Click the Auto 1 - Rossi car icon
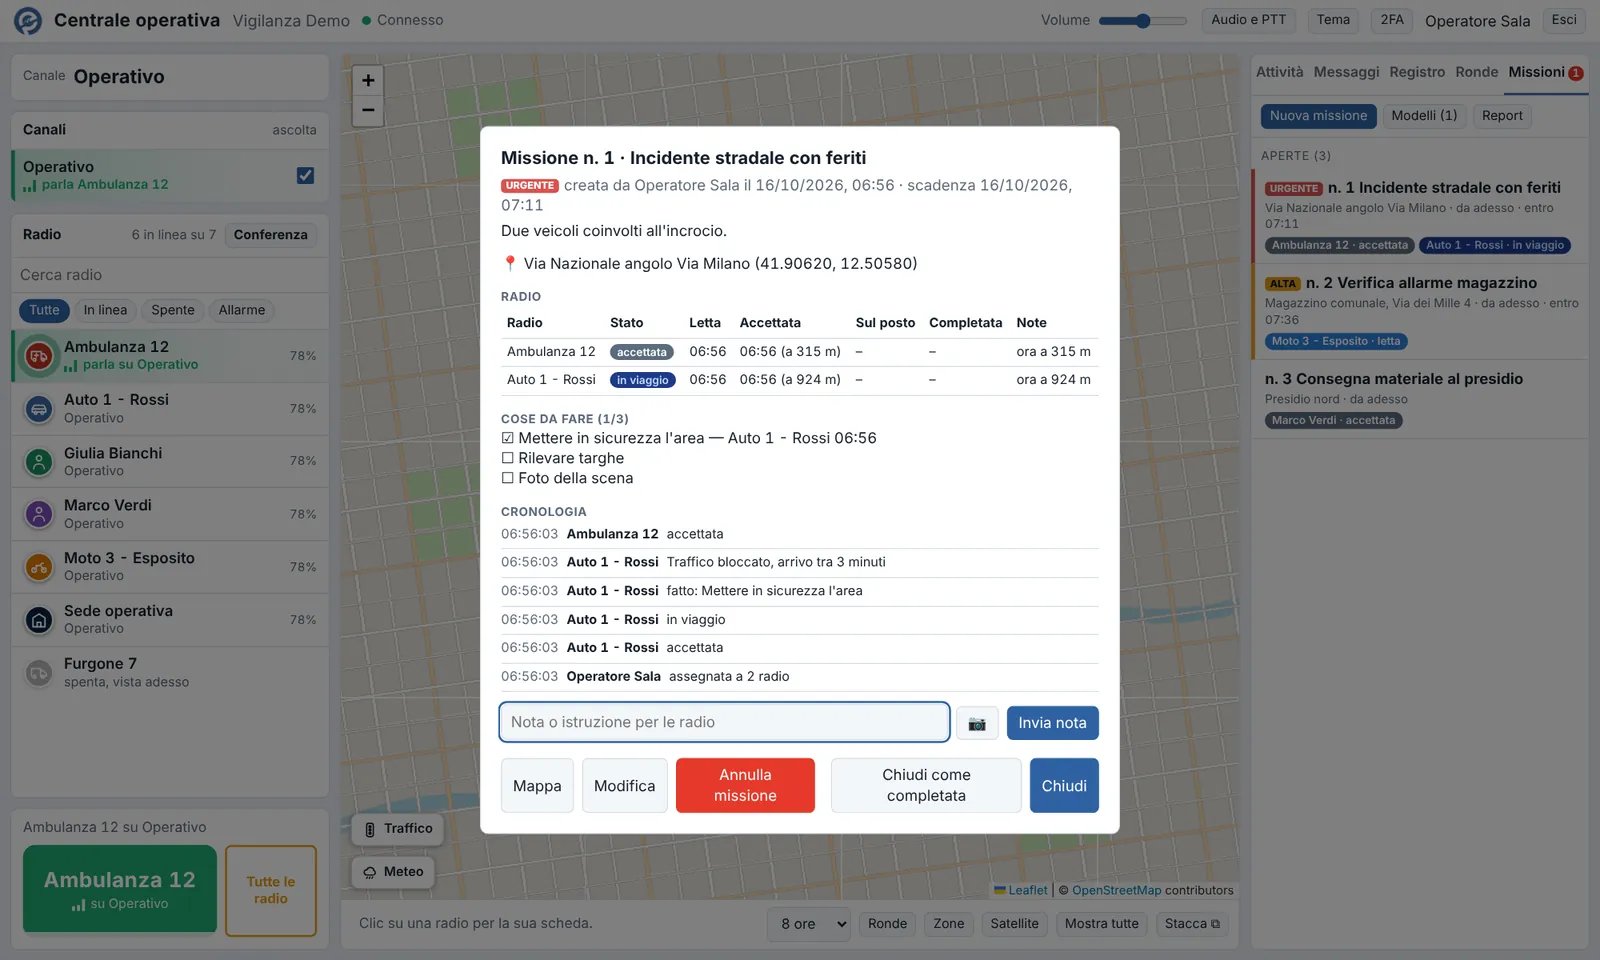 click(x=38, y=408)
